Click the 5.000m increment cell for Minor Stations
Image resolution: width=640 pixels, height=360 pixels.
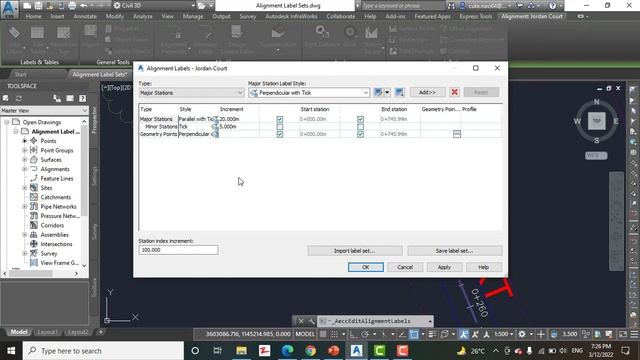239,127
